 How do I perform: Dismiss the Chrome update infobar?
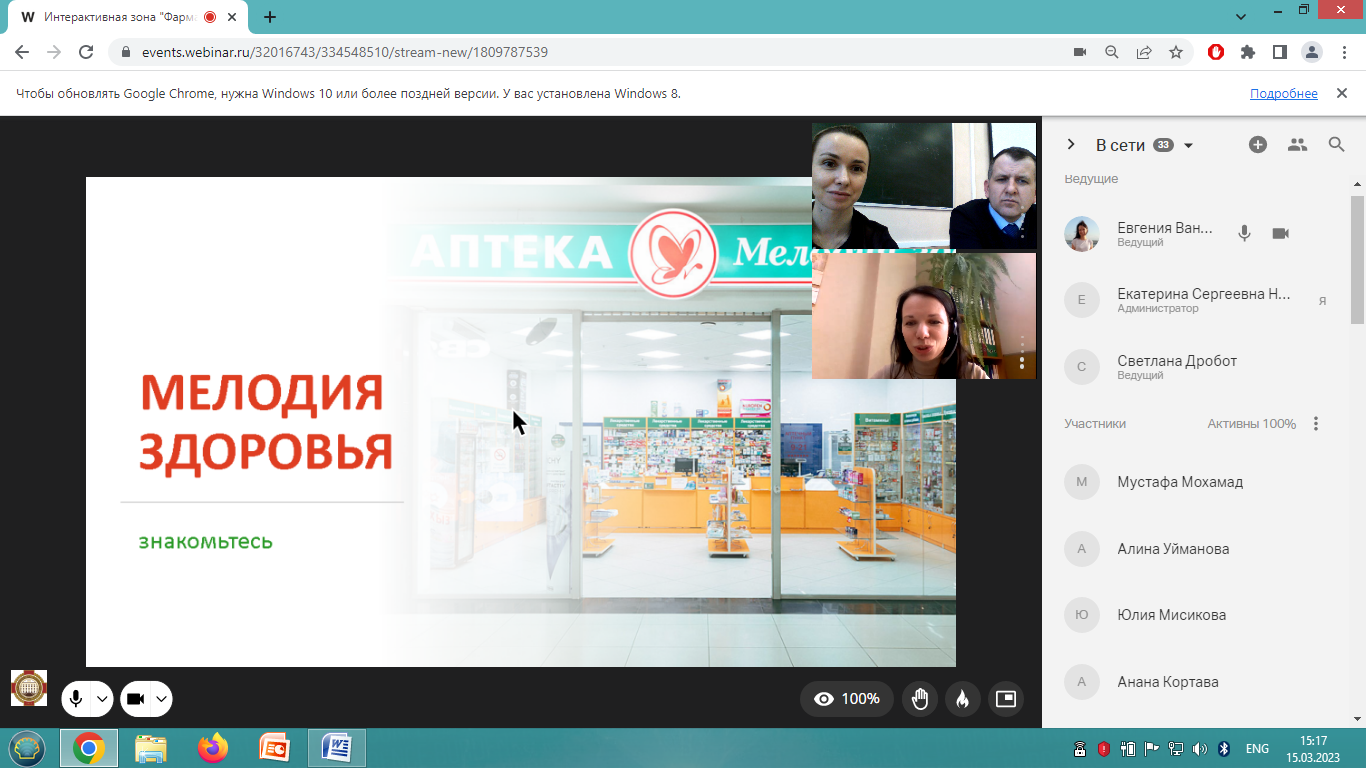coord(1342,93)
